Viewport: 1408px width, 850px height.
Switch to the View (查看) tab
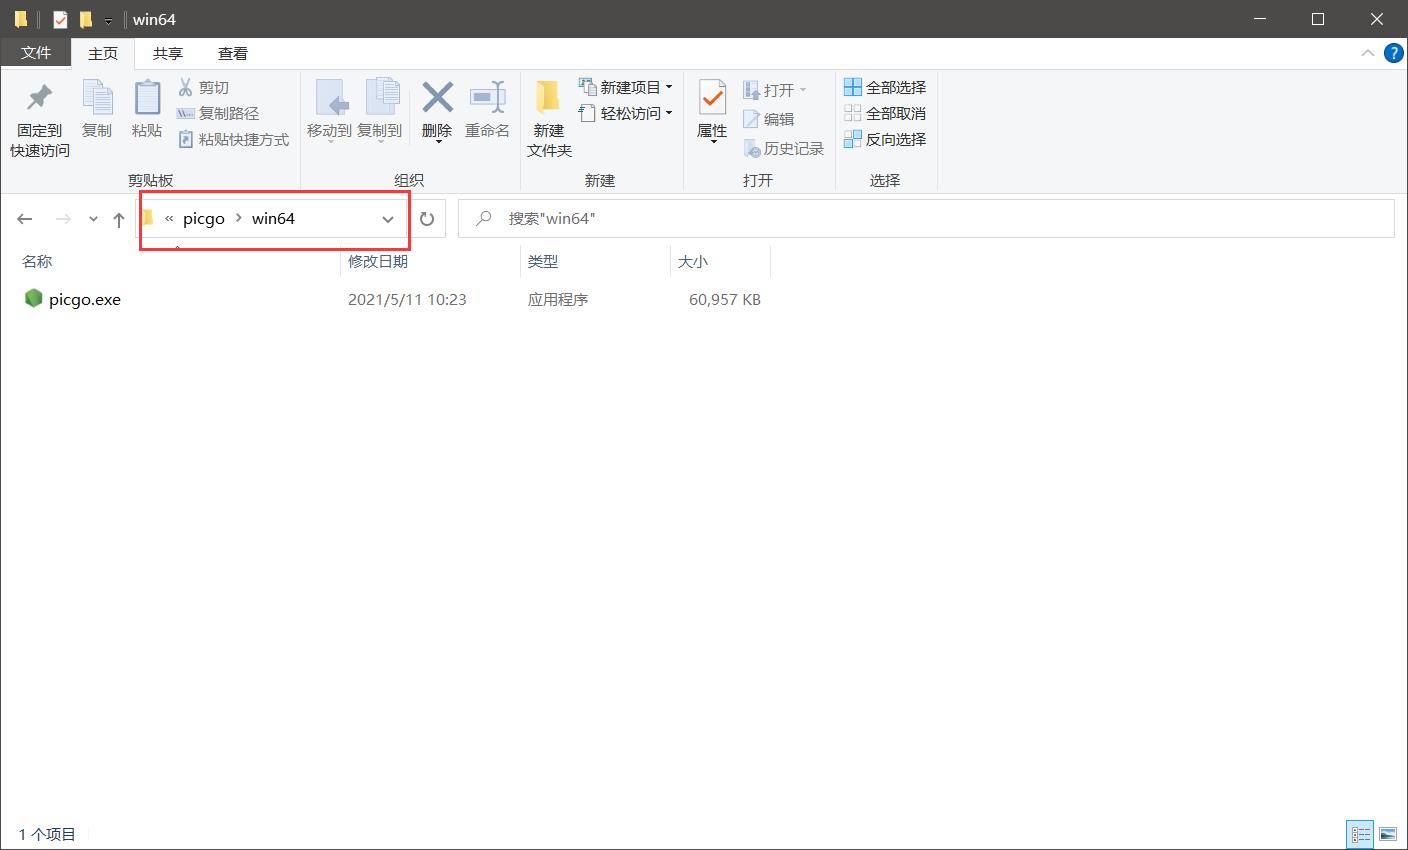point(233,53)
